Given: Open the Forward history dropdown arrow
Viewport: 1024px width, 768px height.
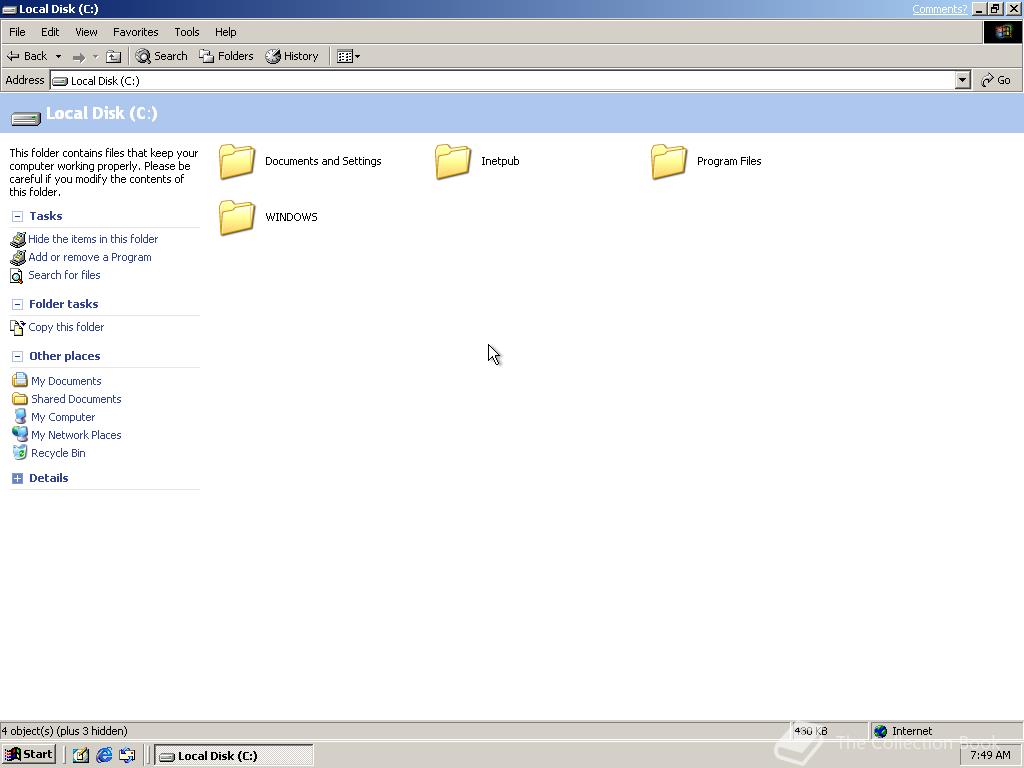Looking at the screenshot, I should click(x=95, y=57).
